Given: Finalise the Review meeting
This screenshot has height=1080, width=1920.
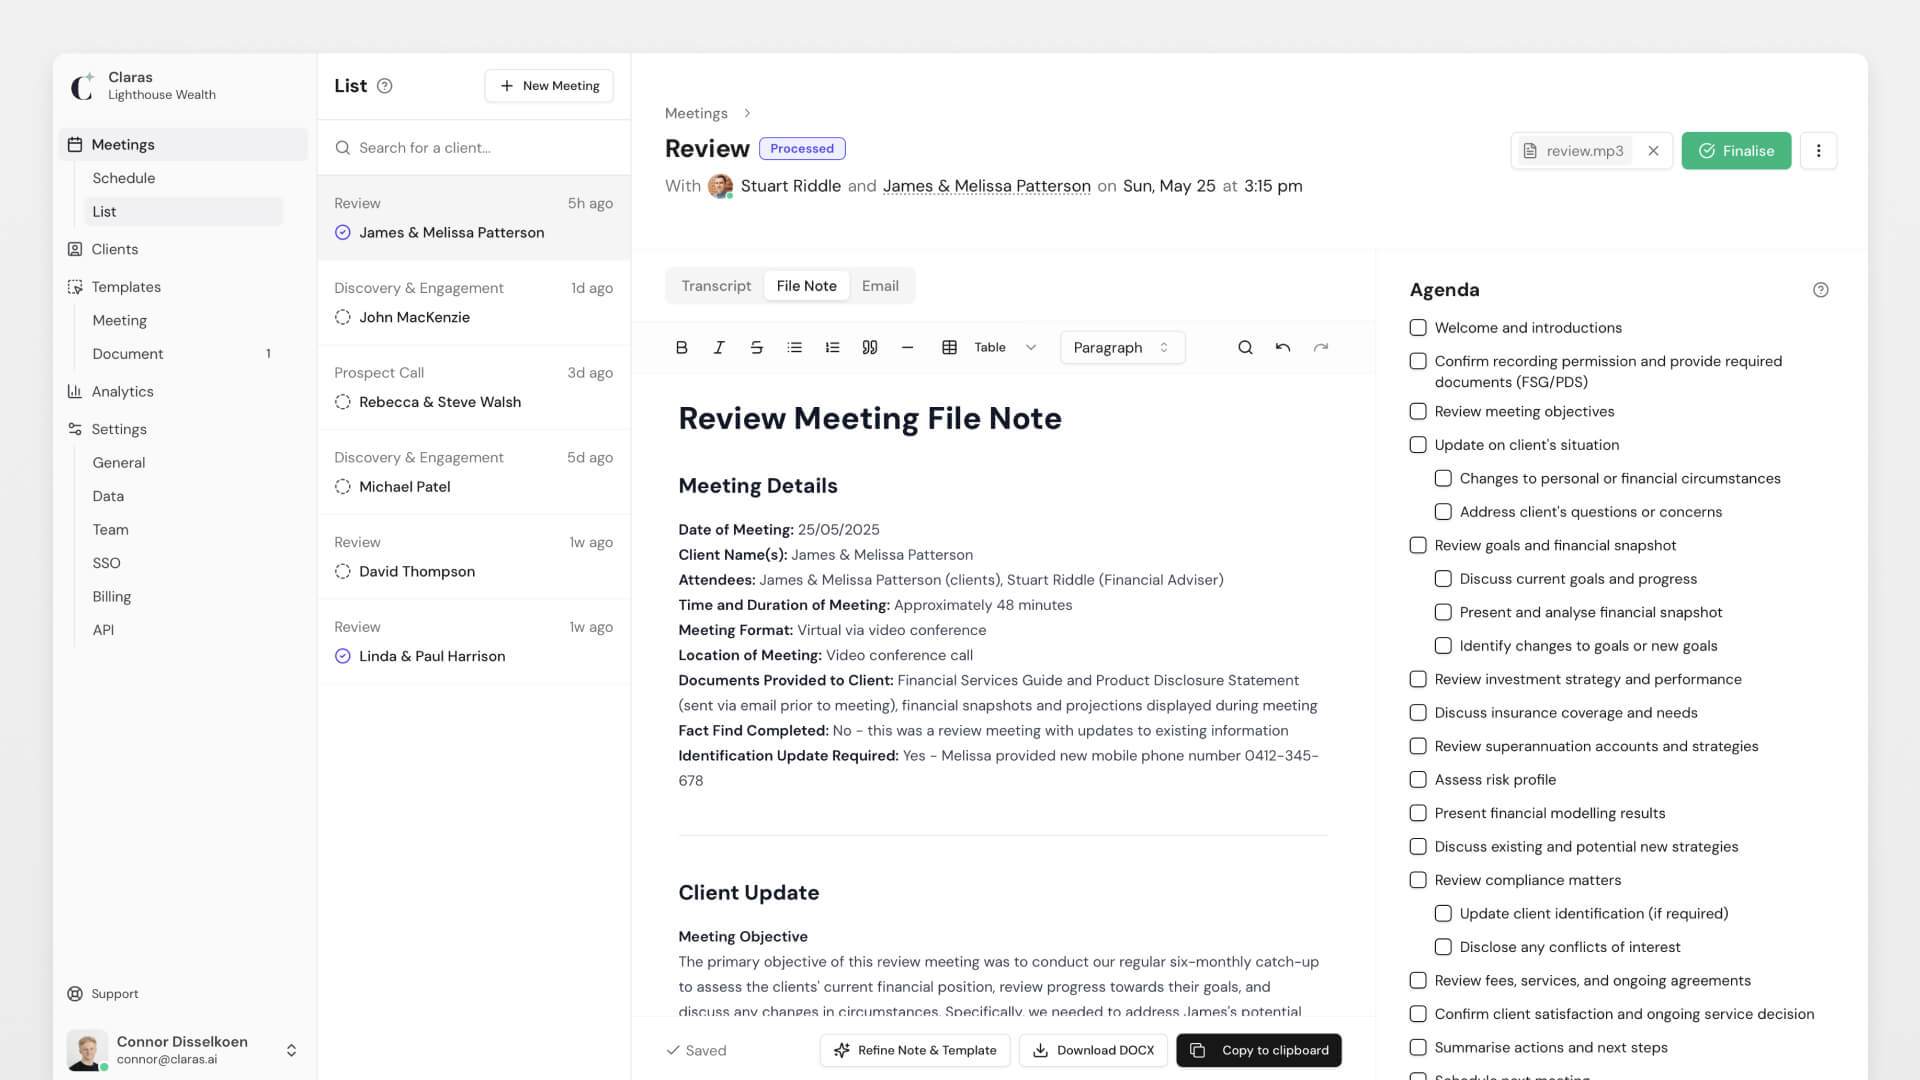Looking at the screenshot, I should click(x=1737, y=150).
